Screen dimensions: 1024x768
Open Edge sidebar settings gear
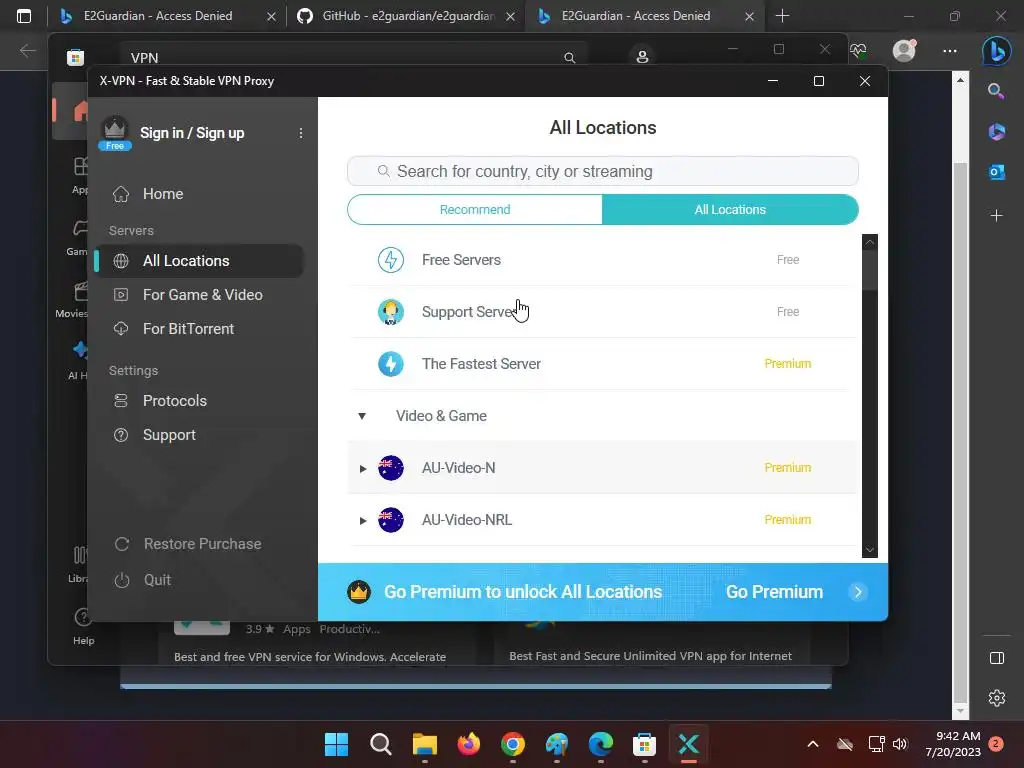997,698
